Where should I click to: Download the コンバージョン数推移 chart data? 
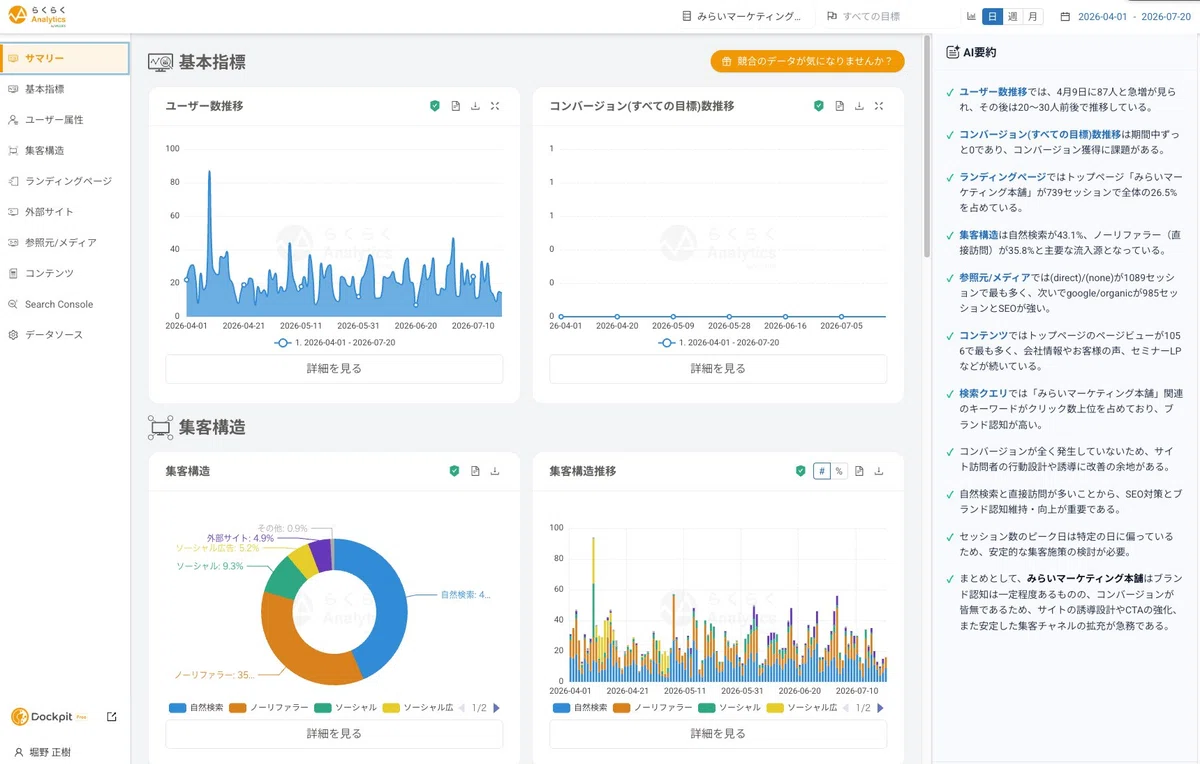pyautogui.click(x=859, y=106)
